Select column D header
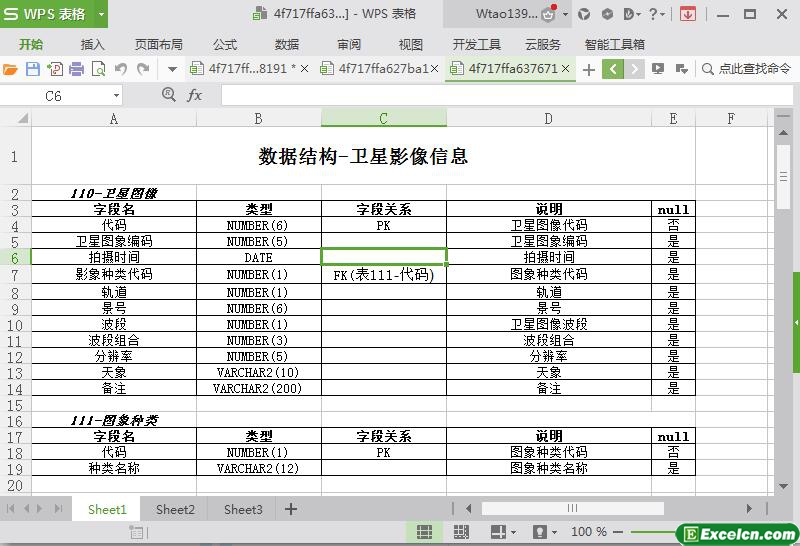 point(548,118)
